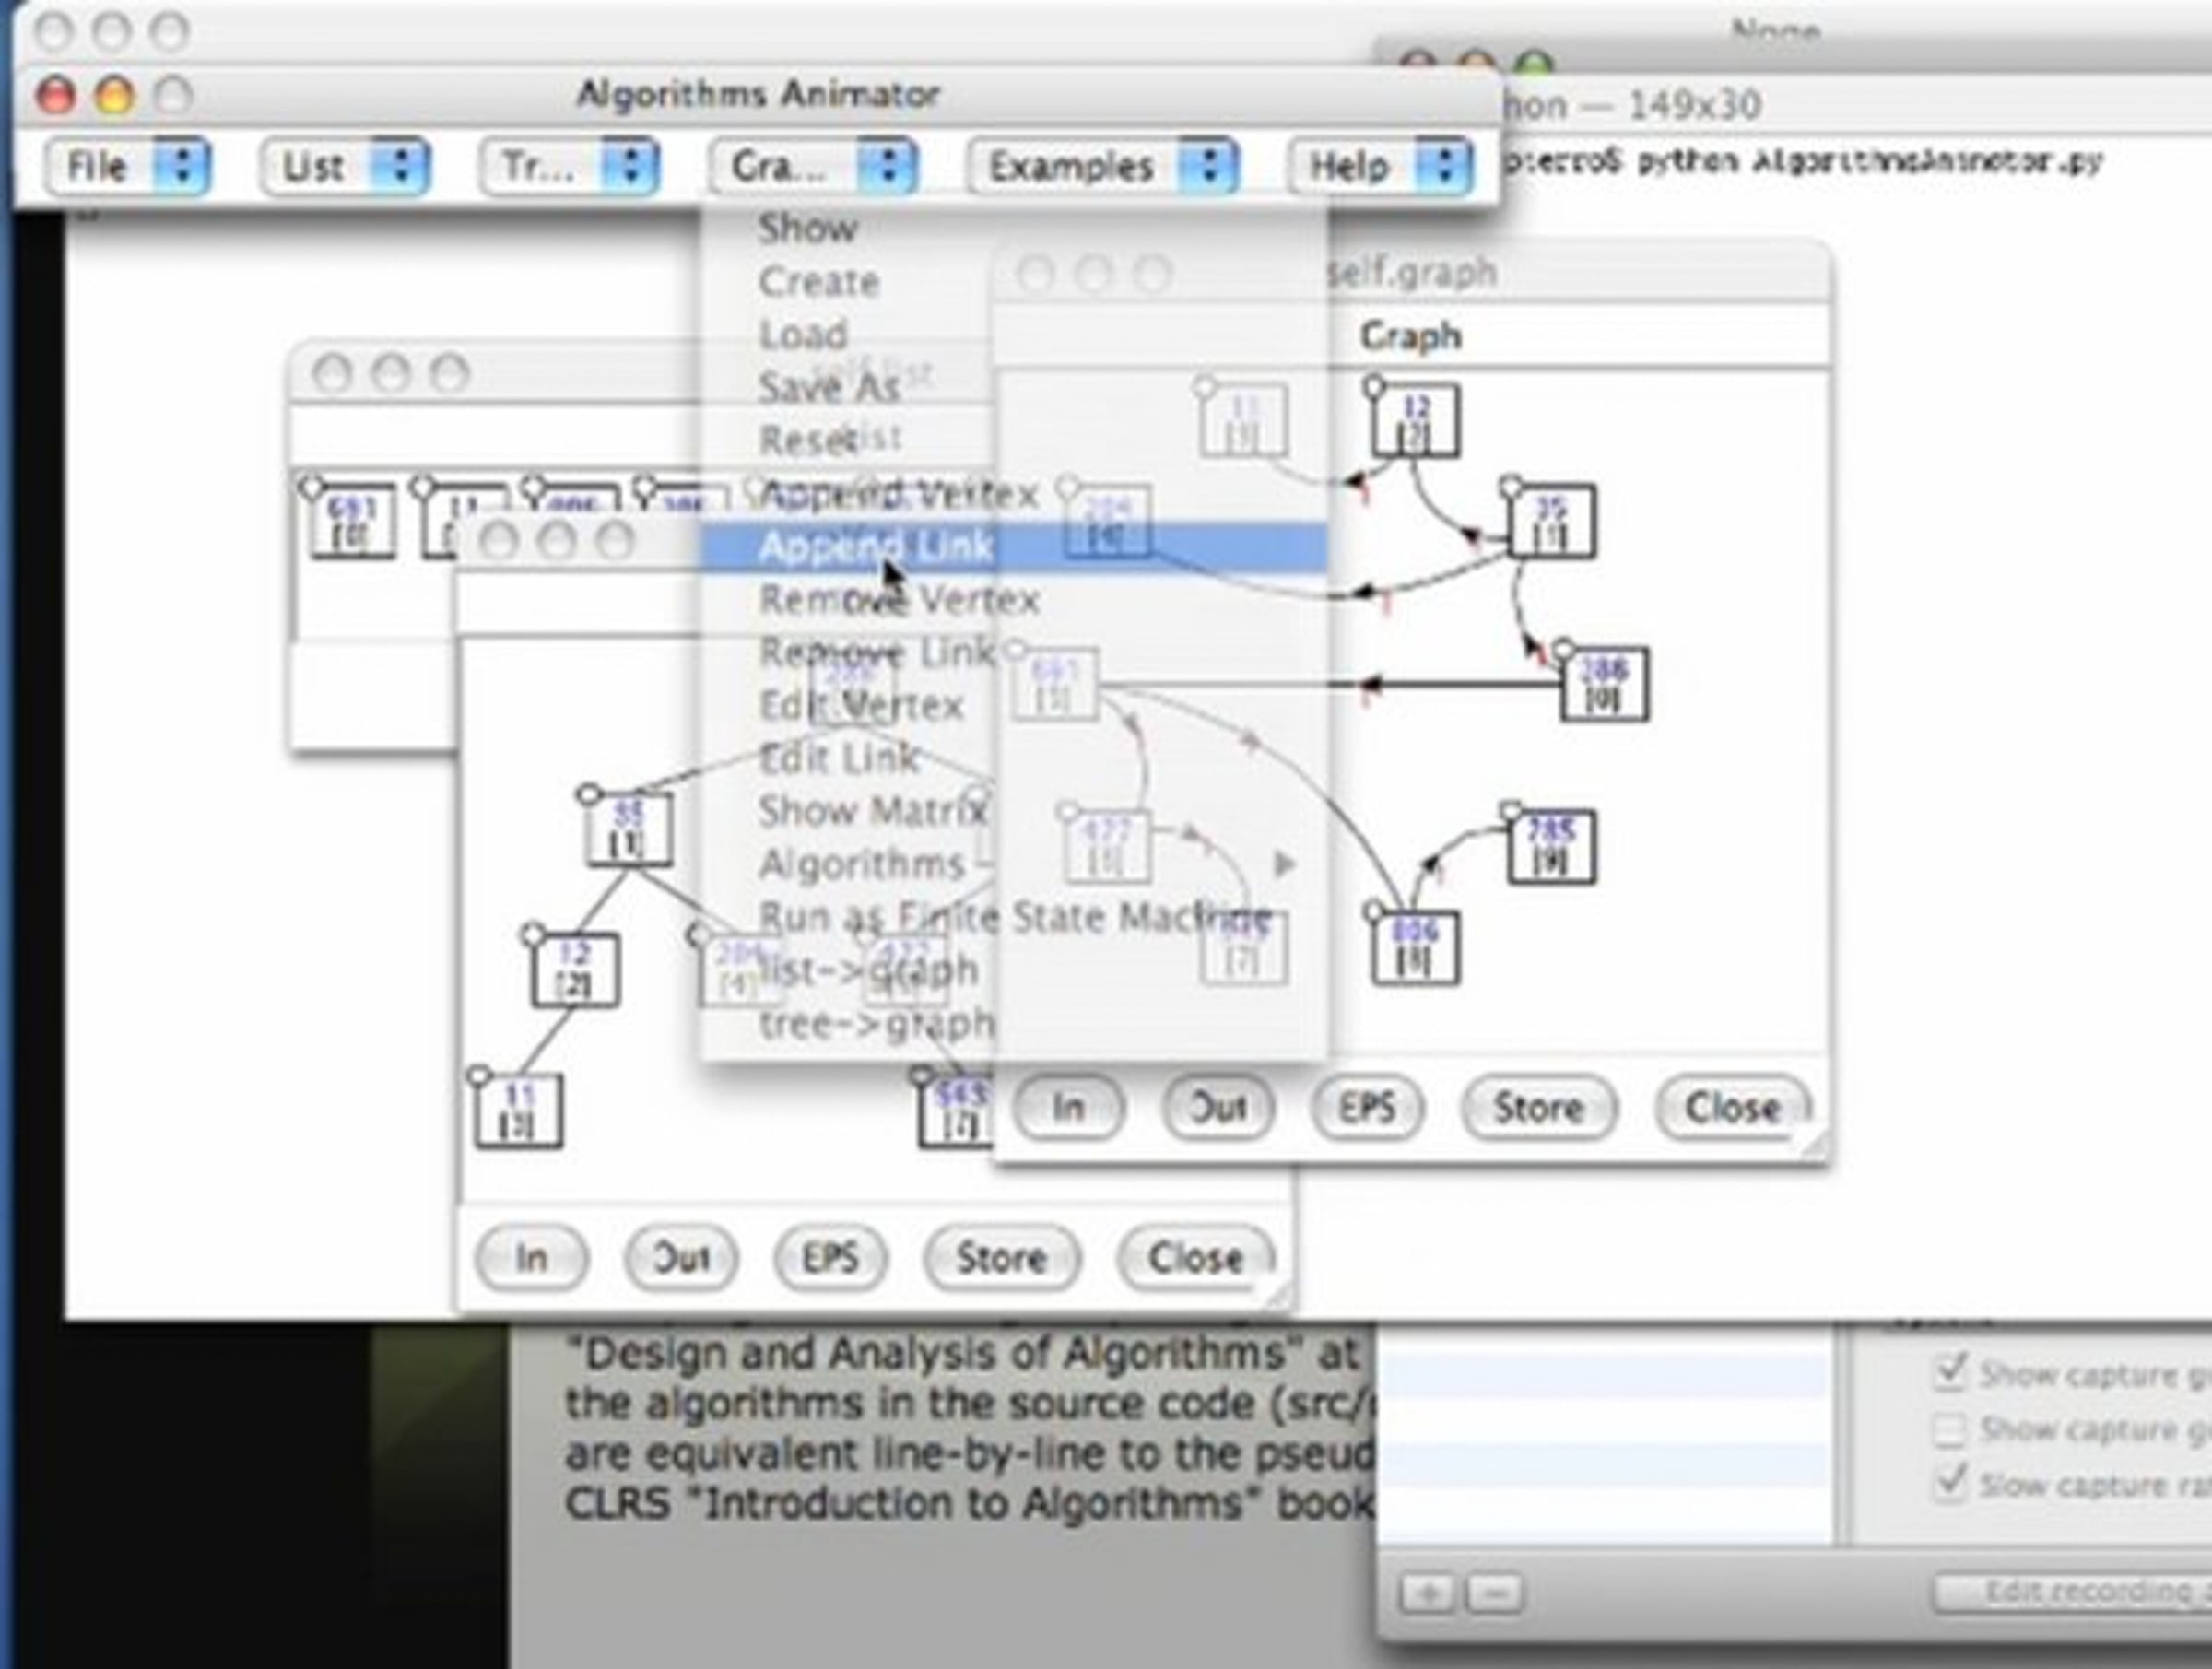
Task: Select tree node 11 [3] in tree window
Action: point(519,1111)
